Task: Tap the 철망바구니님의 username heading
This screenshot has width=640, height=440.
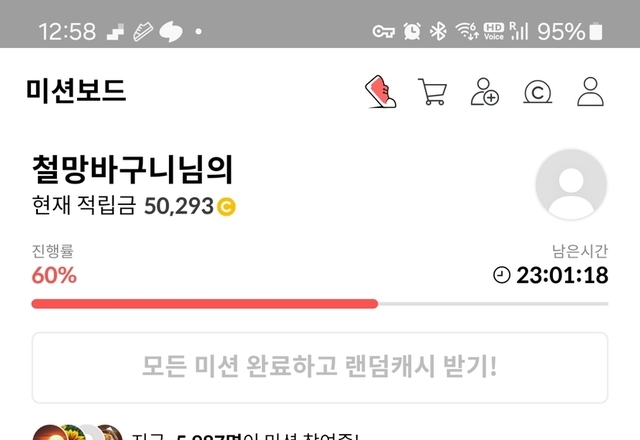Action: point(132,169)
